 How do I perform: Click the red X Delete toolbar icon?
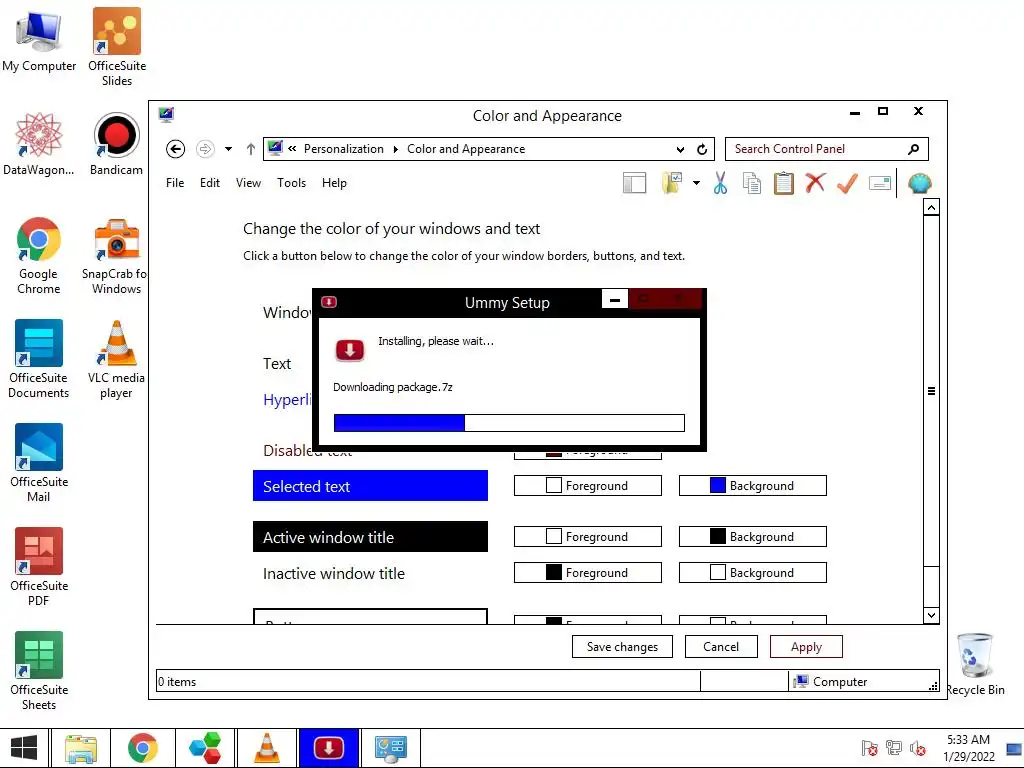pyautogui.click(x=815, y=183)
